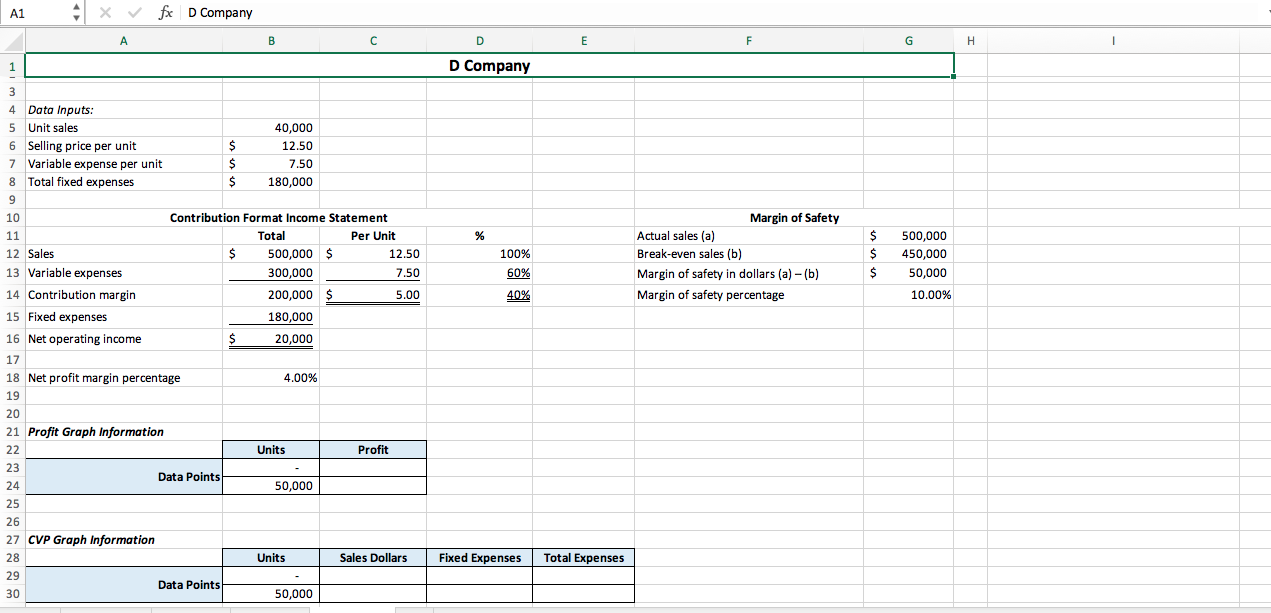The height and width of the screenshot is (613, 1271).
Task: Click the D Company title cell
Action: click(x=489, y=65)
